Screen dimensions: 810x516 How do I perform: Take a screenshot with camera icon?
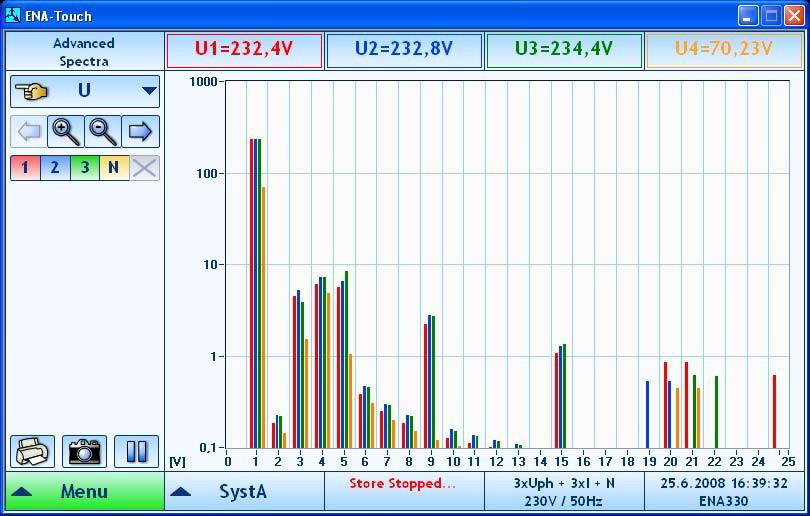(85, 451)
